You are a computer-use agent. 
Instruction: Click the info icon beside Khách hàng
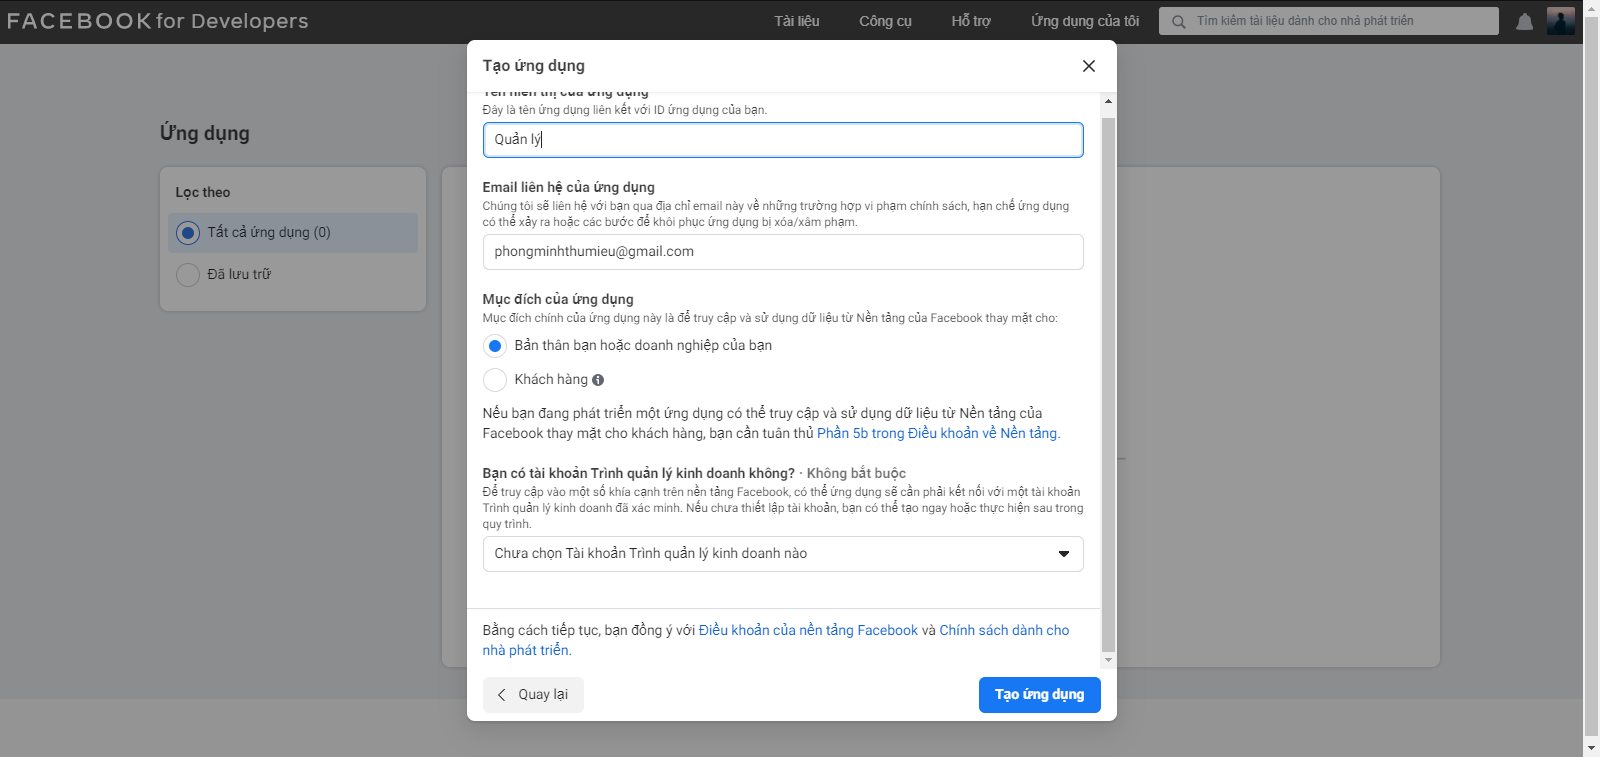tap(598, 380)
